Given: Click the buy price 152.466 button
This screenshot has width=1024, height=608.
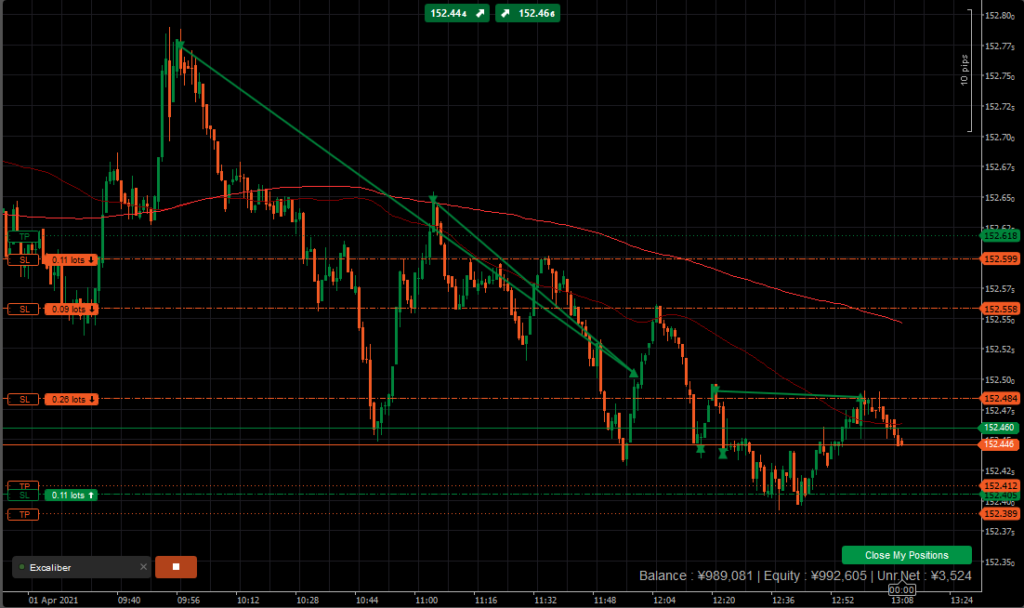Looking at the screenshot, I should [528, 13].
